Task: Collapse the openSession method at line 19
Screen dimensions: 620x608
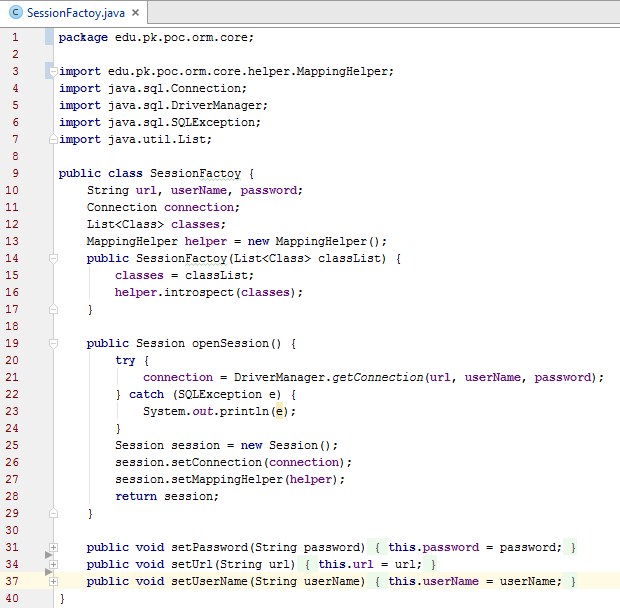Action: (53, 344)
